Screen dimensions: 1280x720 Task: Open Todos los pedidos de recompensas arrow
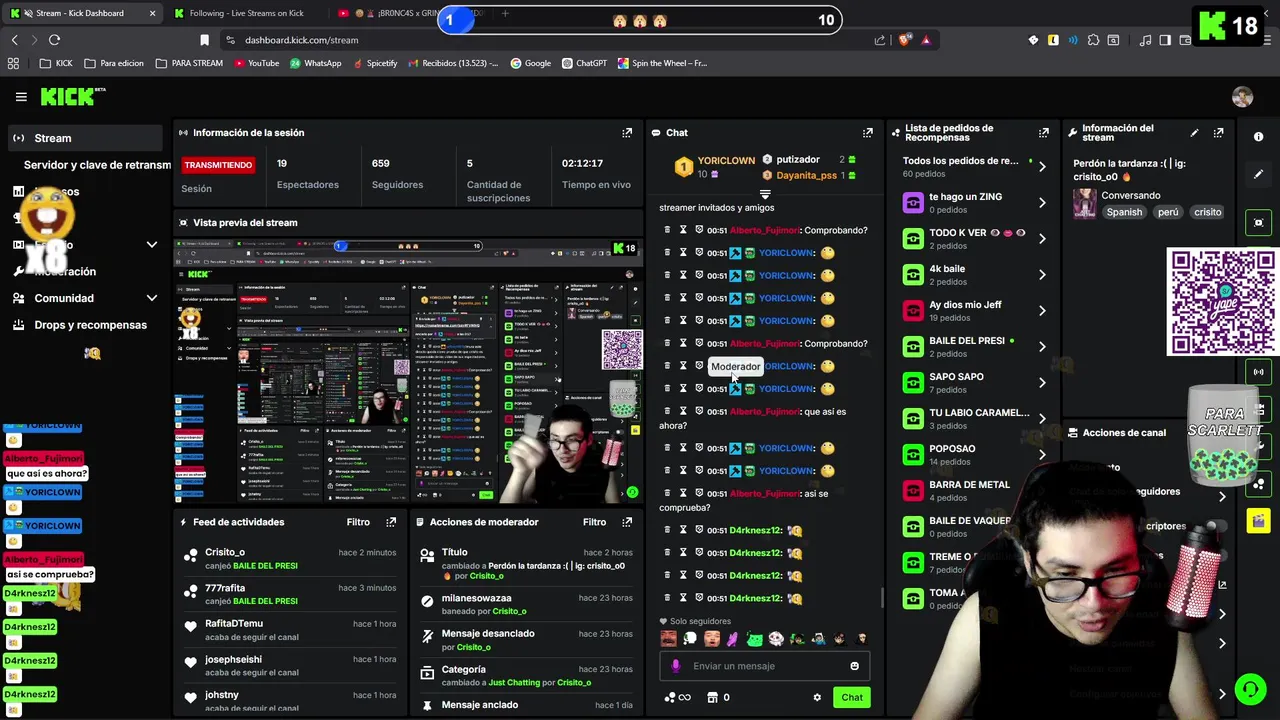(x=1042, y=166)
